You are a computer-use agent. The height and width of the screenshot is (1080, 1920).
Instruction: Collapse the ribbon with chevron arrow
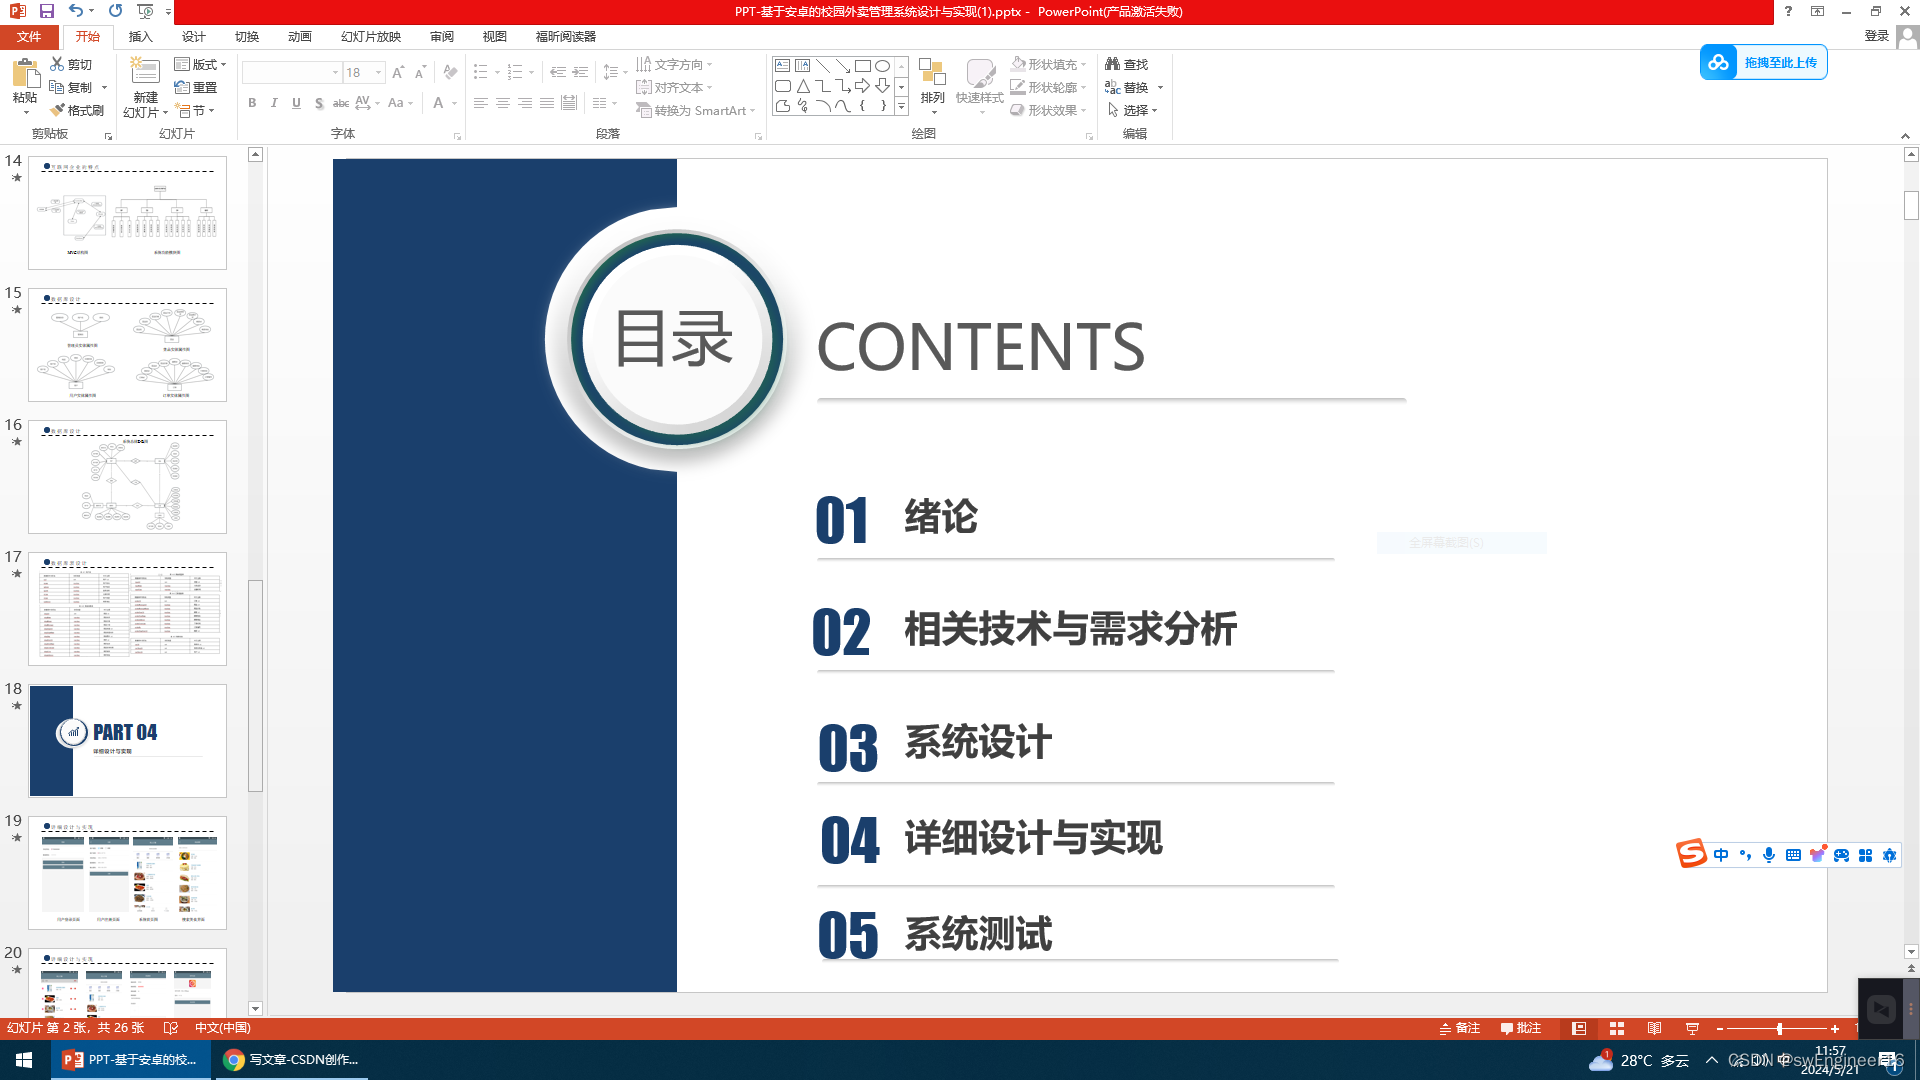coord(1905,135)
